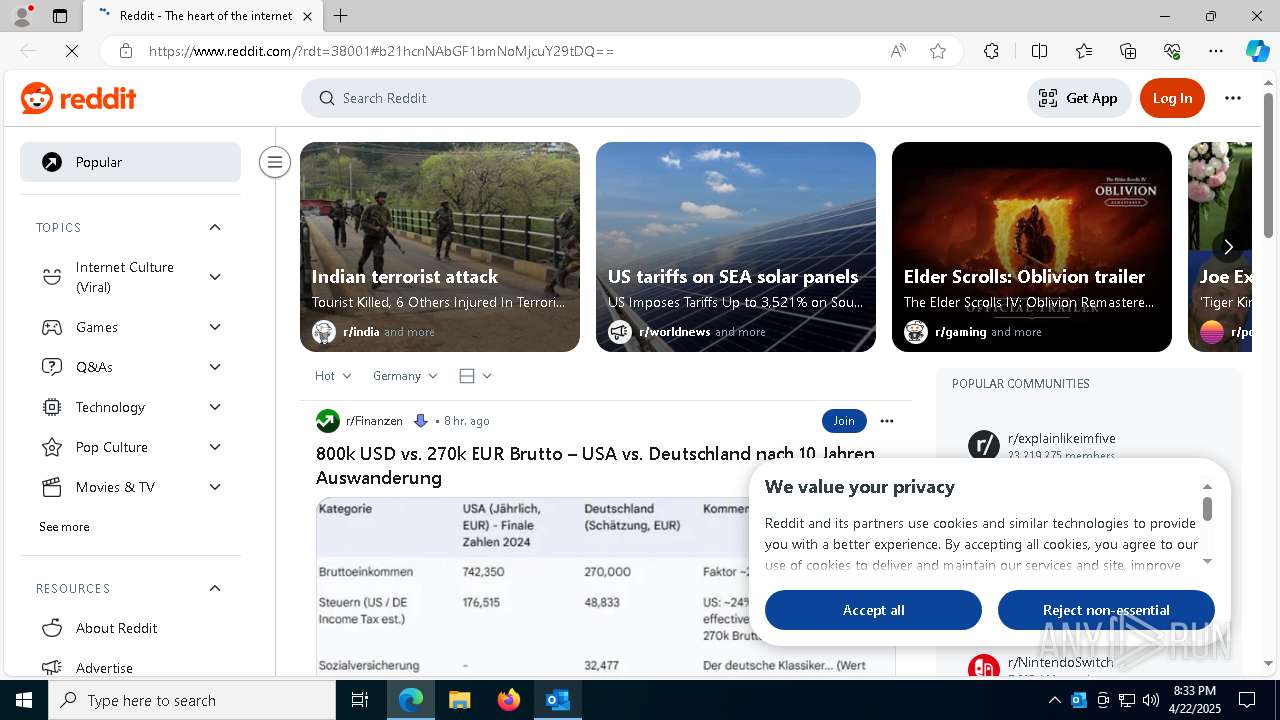This screenshot has width=1280, height=720.
Task: Click the Popular arrow icon in sidebar
Action: pos(52,162)
